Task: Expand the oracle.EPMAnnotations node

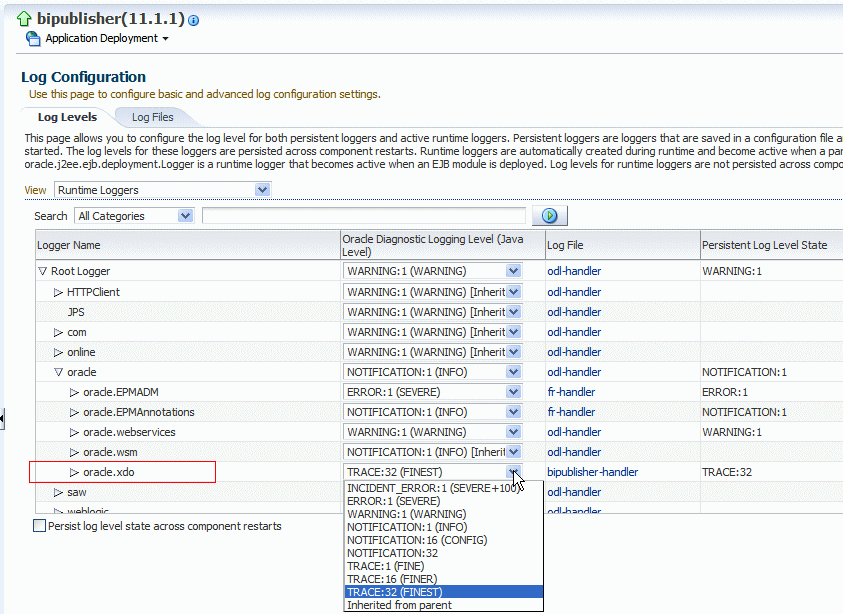Action: click(x=74, y=412)
